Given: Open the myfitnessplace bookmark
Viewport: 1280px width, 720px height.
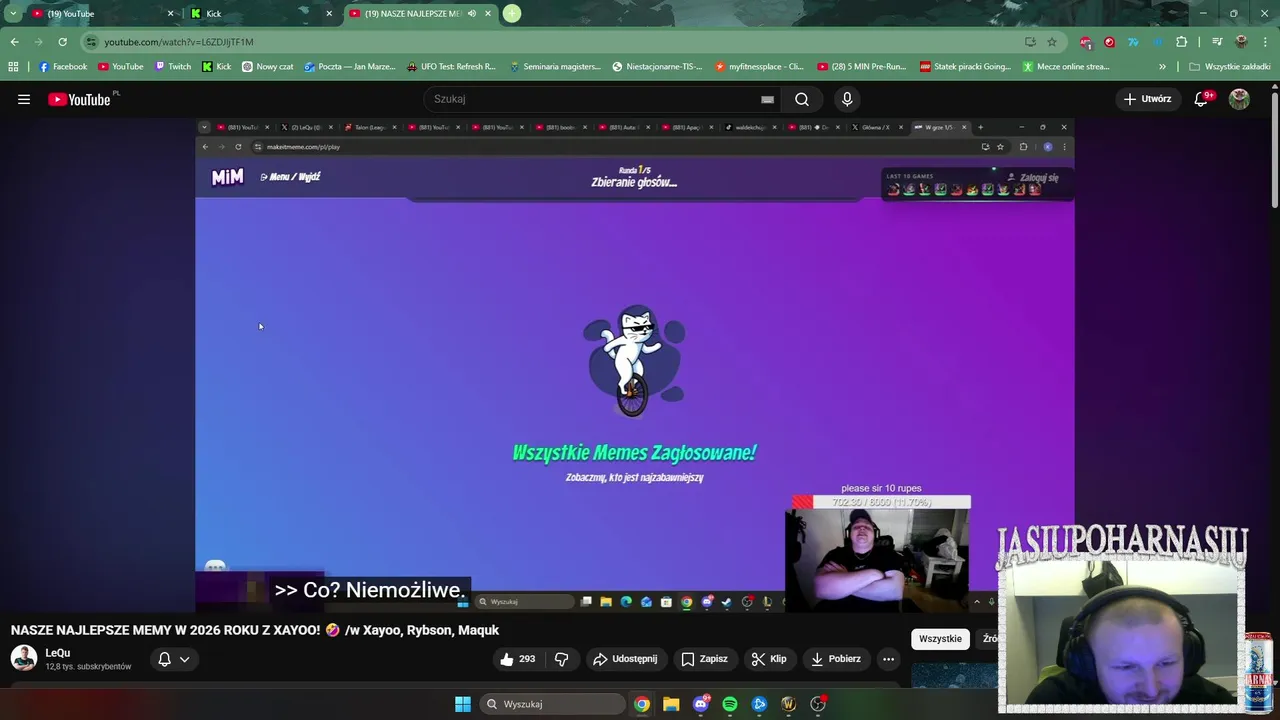Looking at the screenshot, I should [x=759, y=67].
